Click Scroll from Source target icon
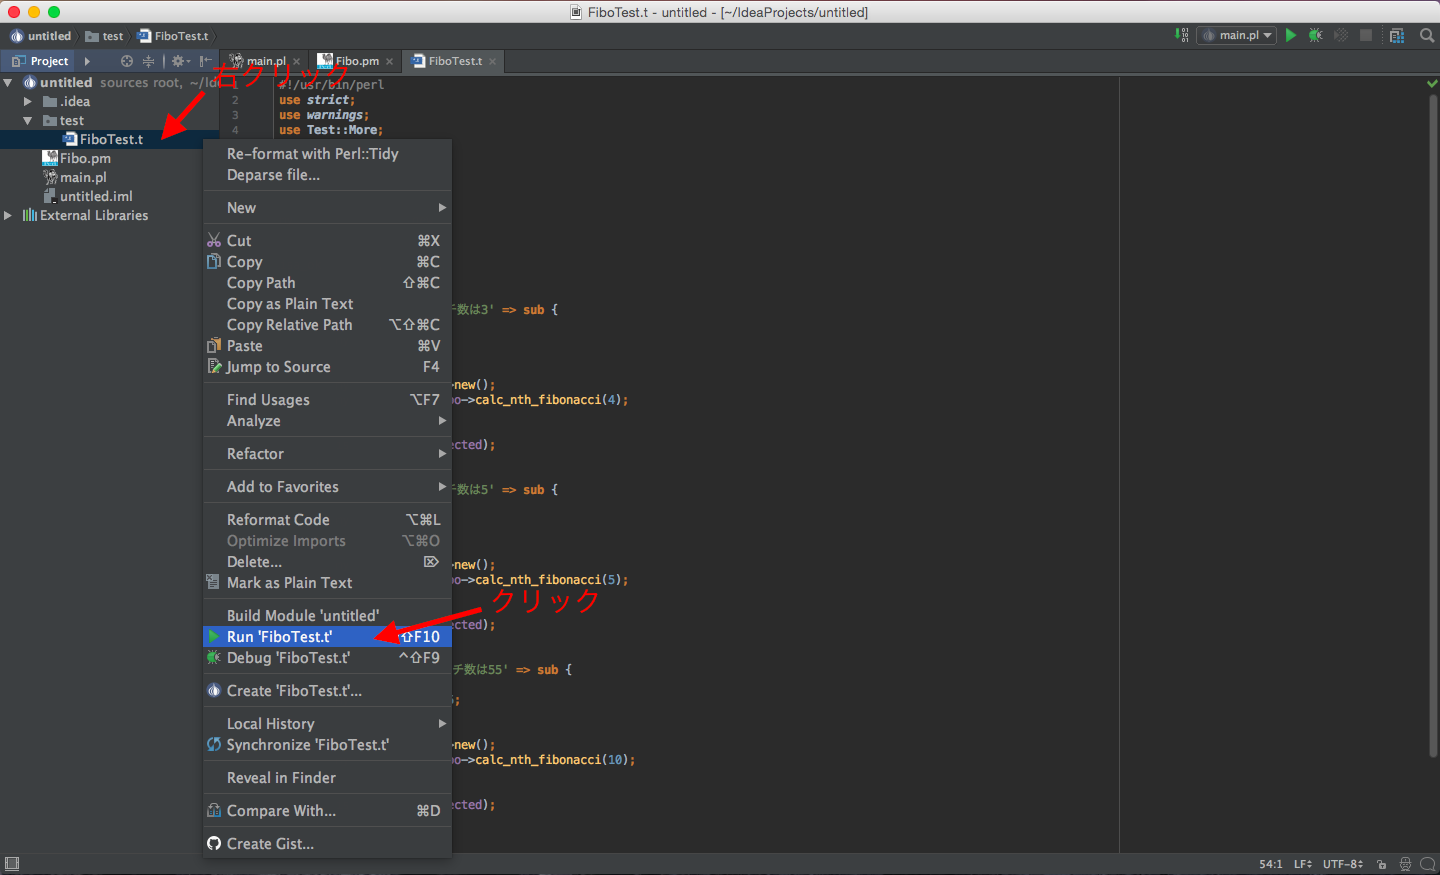The image size is (1440, 875). (127, 61)
